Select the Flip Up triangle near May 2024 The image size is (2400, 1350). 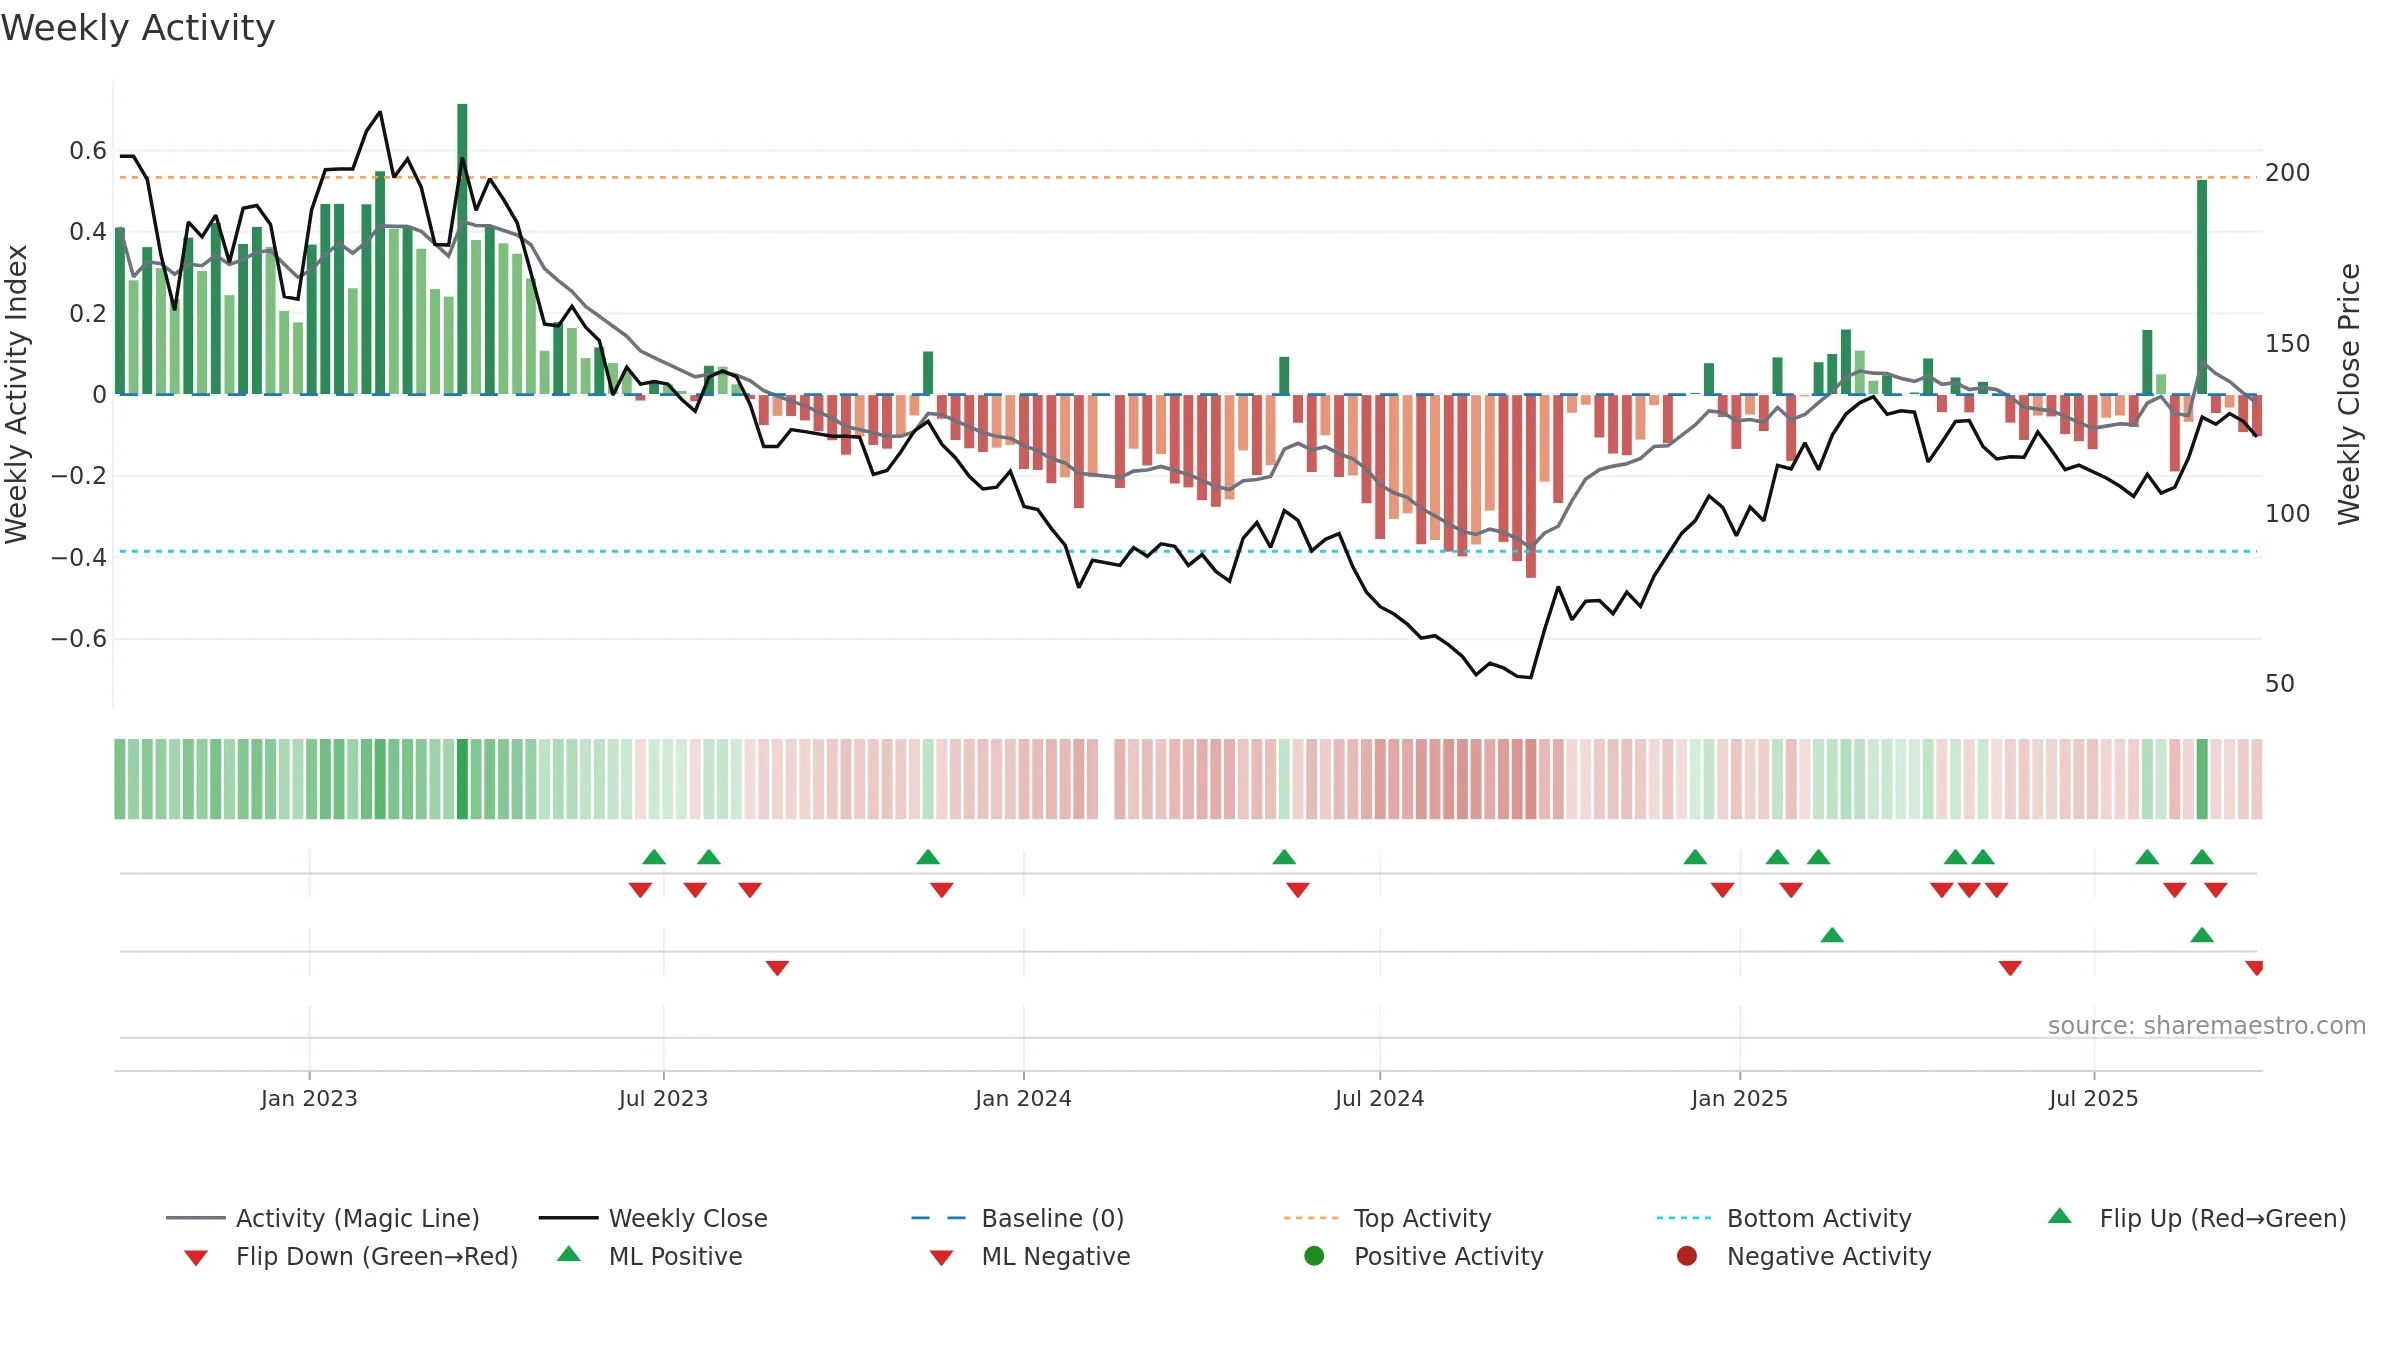tap(1284, 857)
